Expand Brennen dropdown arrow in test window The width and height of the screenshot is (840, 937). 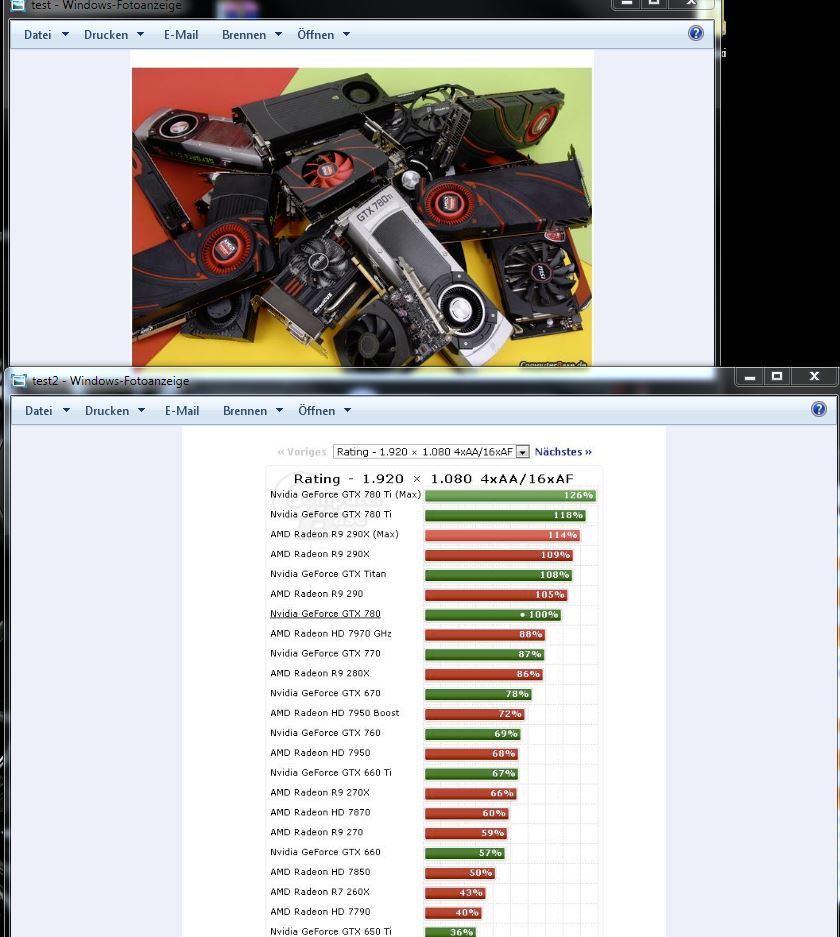click(x=278, y=35)
